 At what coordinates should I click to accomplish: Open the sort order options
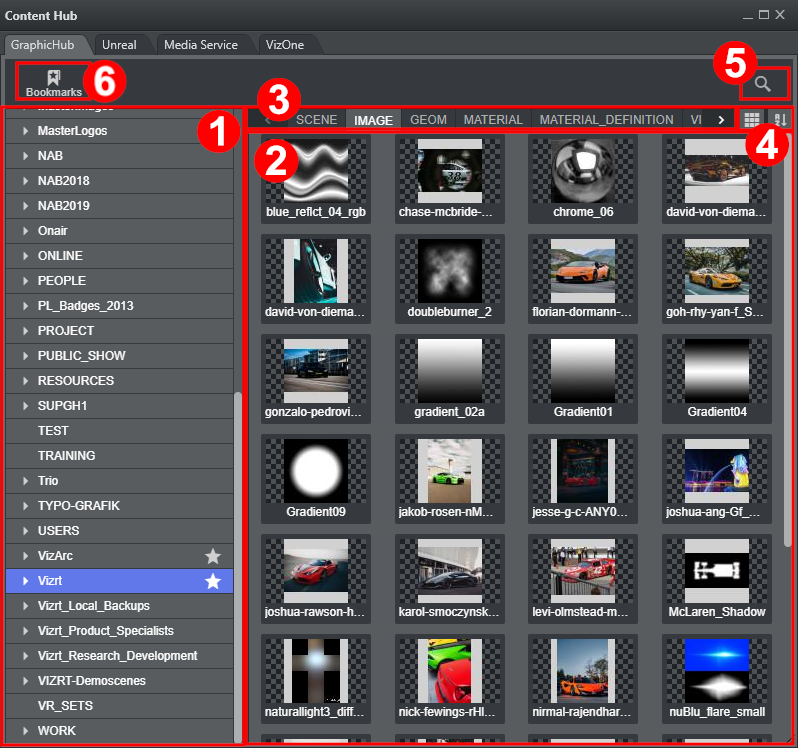[780, 120]
